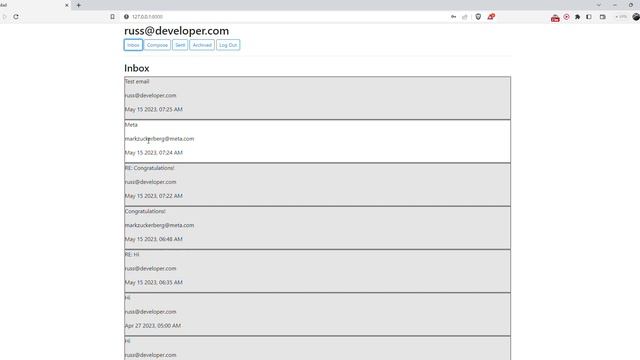
Task: Open the extensions puzzle icon
Action: pos(578,17)
